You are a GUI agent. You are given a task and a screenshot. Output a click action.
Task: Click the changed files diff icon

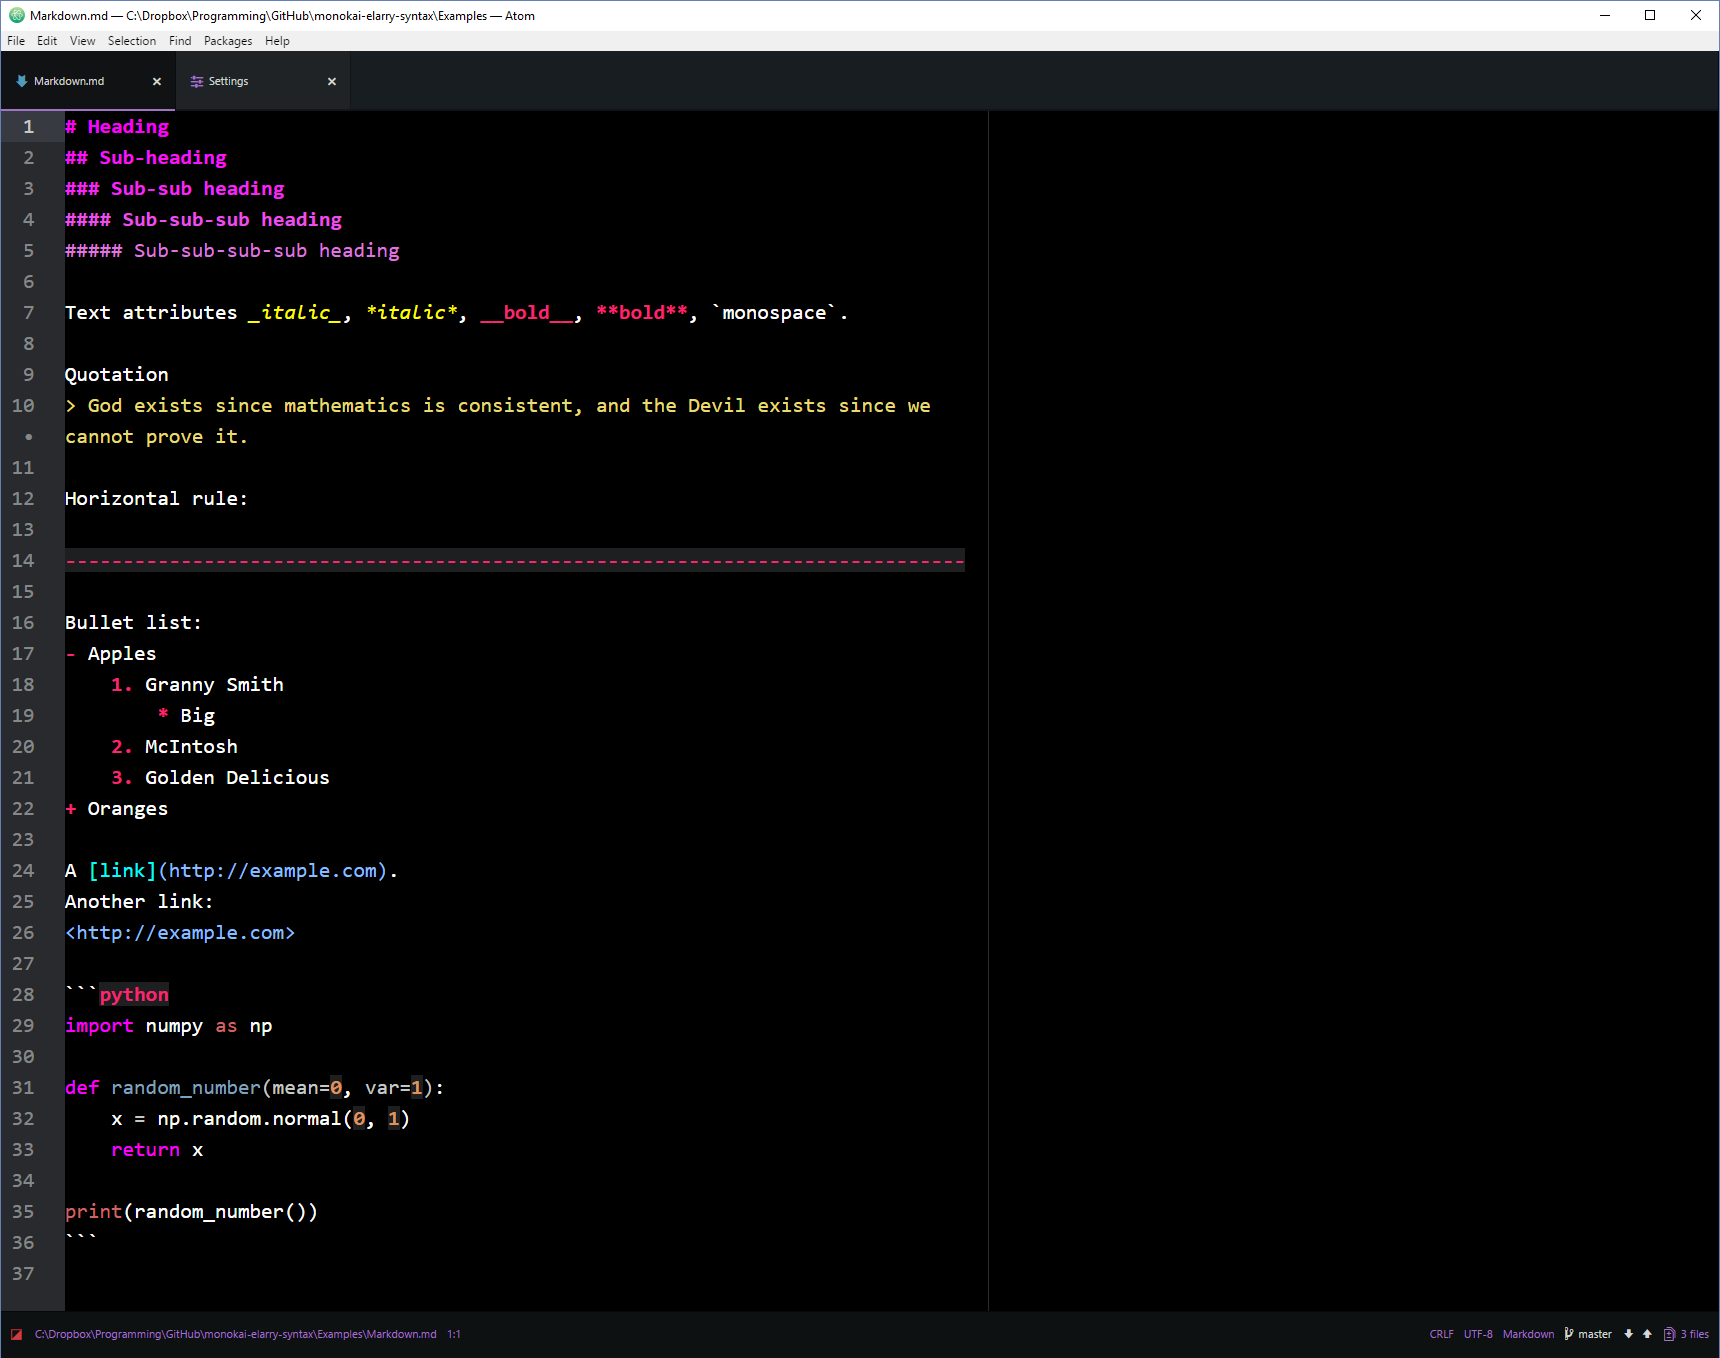pyautogui.click(x=1669, y=1334)
